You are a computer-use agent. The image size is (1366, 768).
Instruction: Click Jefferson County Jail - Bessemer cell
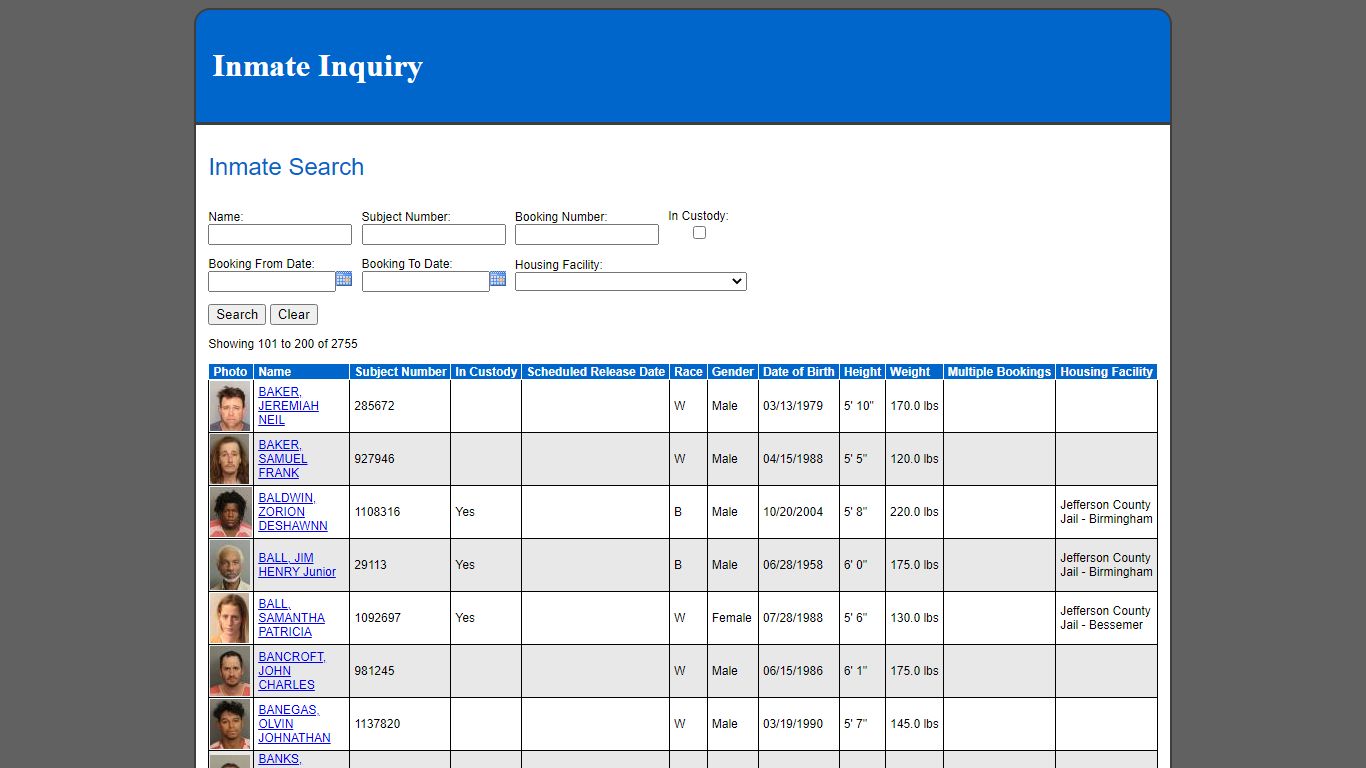(1105, 618)
